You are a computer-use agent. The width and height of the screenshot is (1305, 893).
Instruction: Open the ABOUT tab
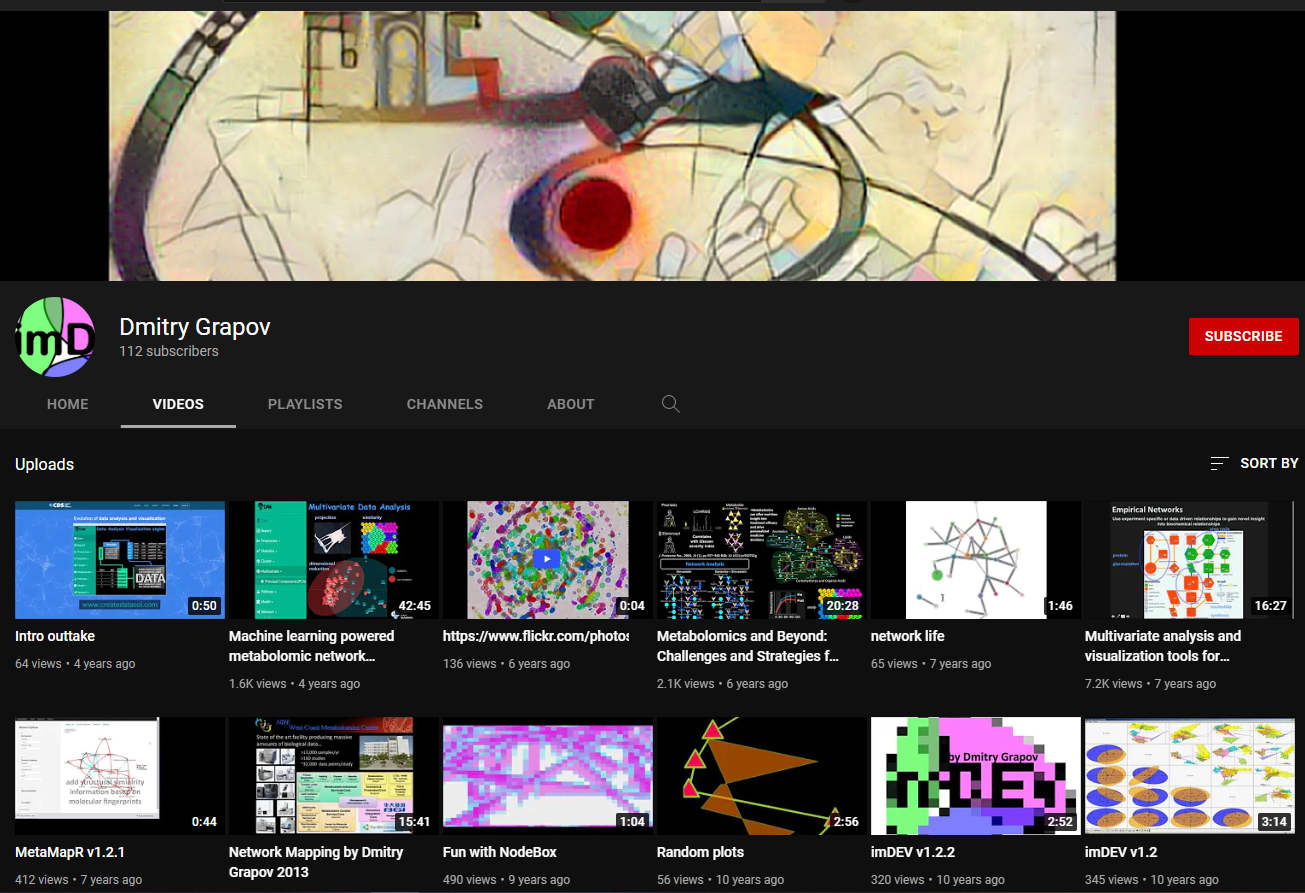[570, 404]
